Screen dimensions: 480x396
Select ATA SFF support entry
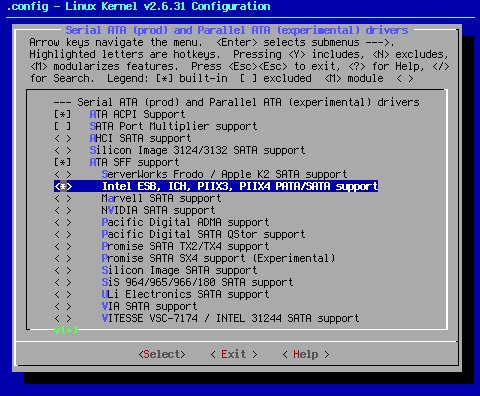click(134, 162)
